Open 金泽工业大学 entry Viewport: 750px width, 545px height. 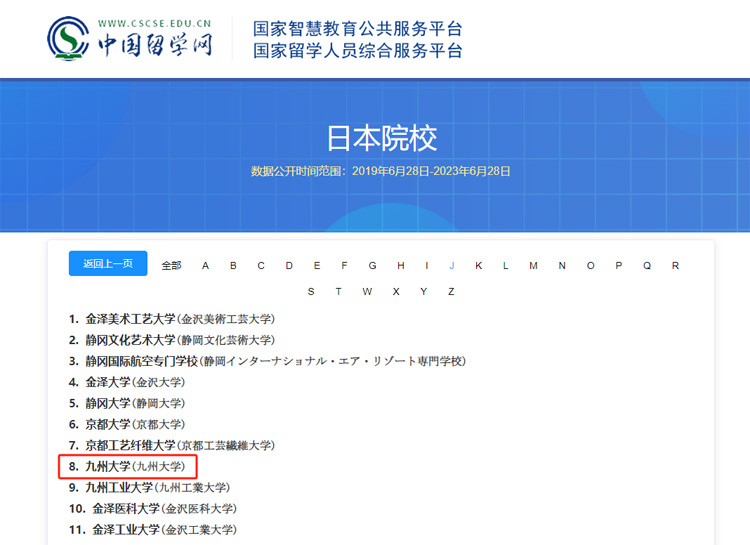coord(153,530)
